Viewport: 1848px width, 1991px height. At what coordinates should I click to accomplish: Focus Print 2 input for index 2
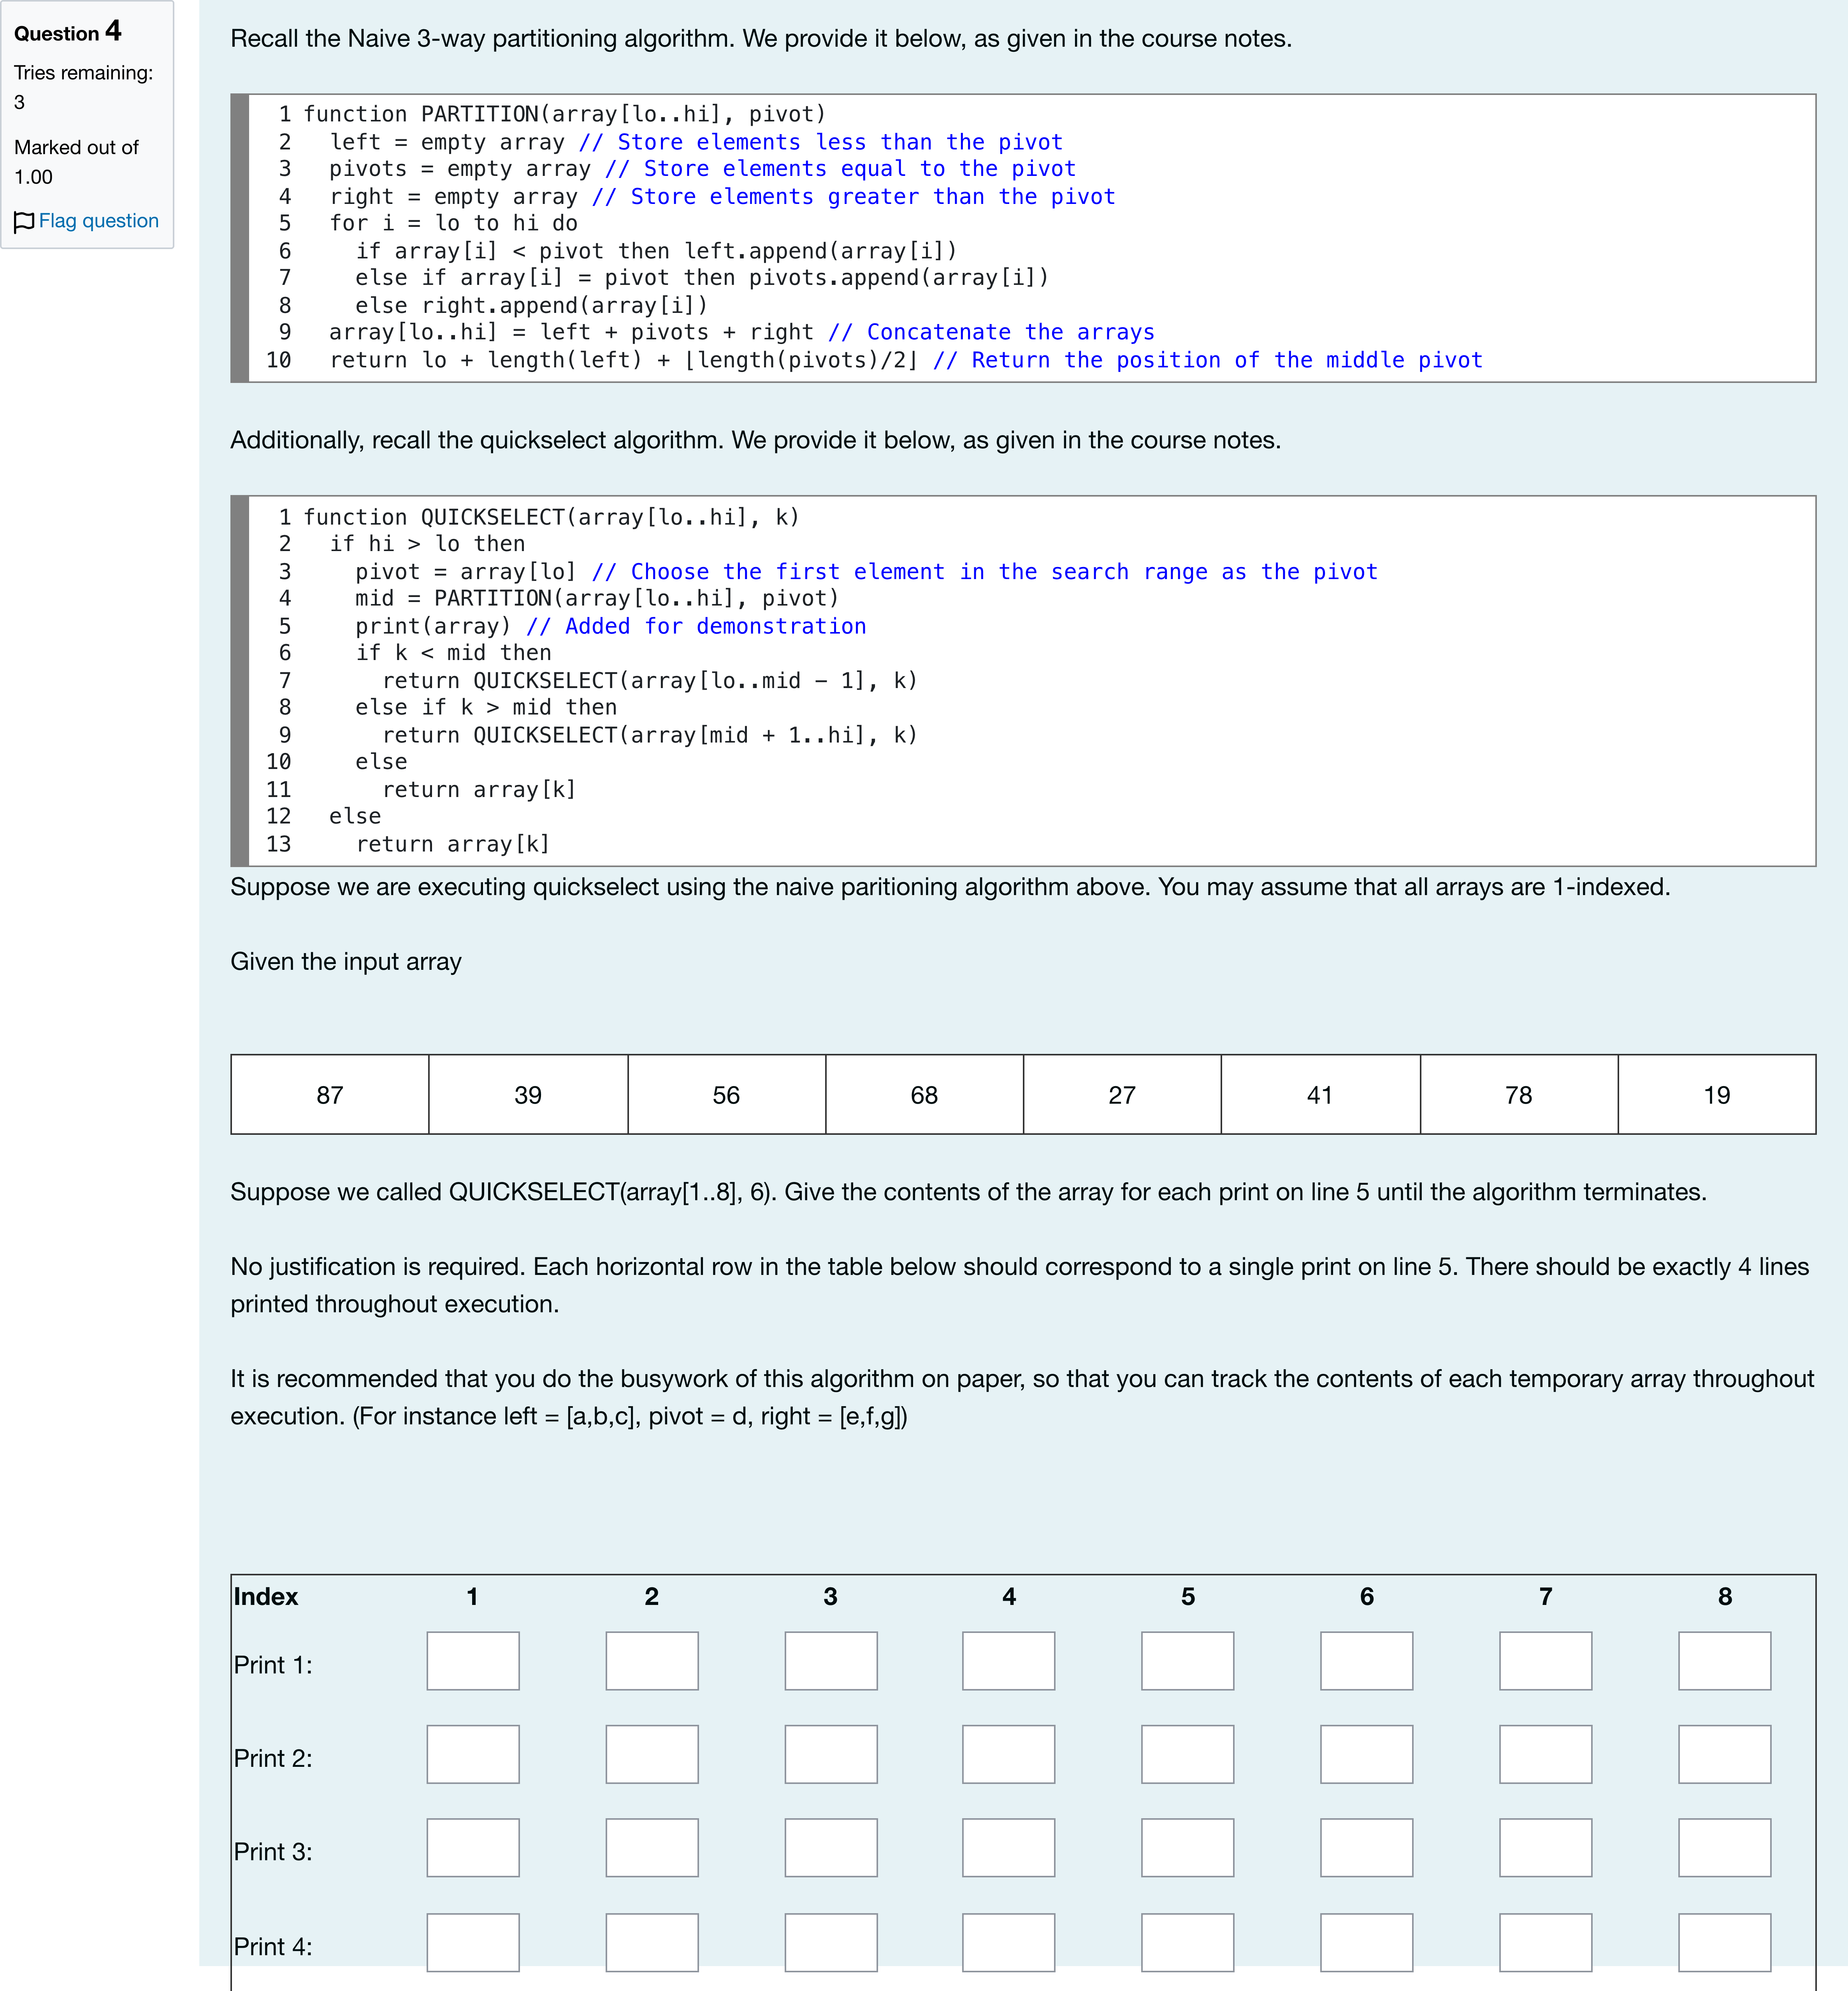click(x=652, y=1754)
